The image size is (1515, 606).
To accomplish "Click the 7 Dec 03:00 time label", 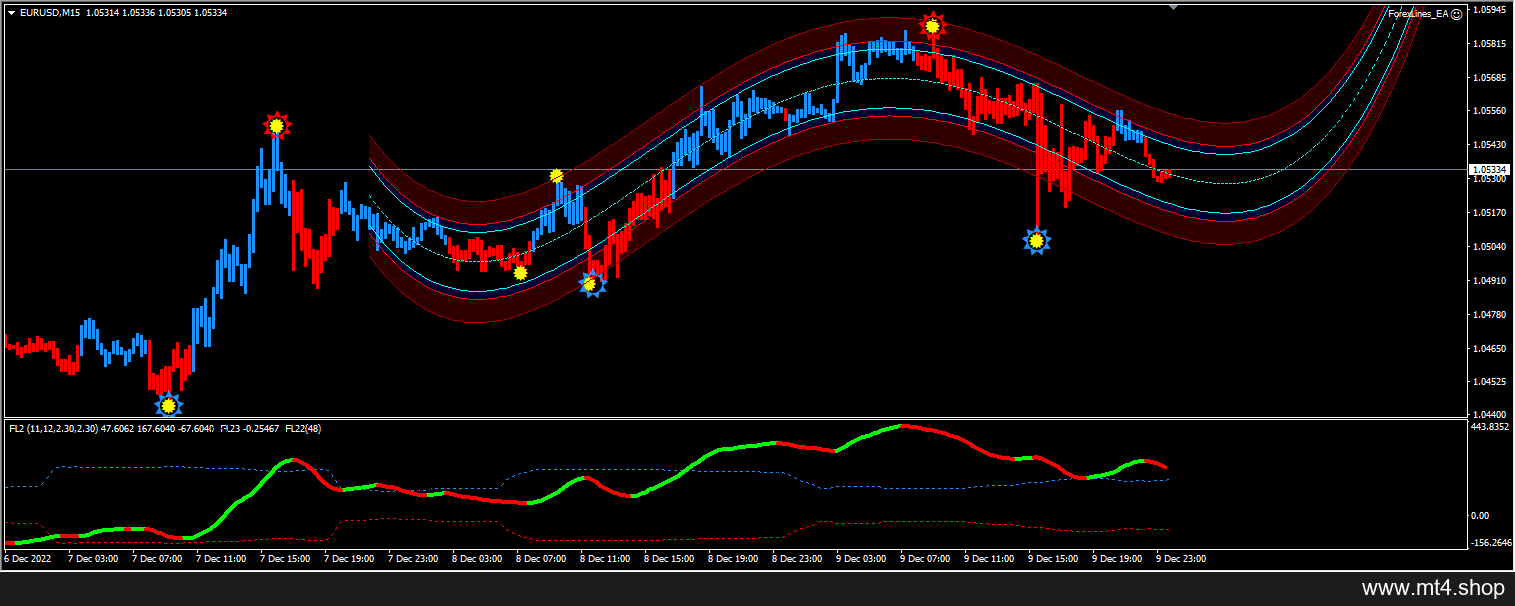I will (x=93, y=559).
